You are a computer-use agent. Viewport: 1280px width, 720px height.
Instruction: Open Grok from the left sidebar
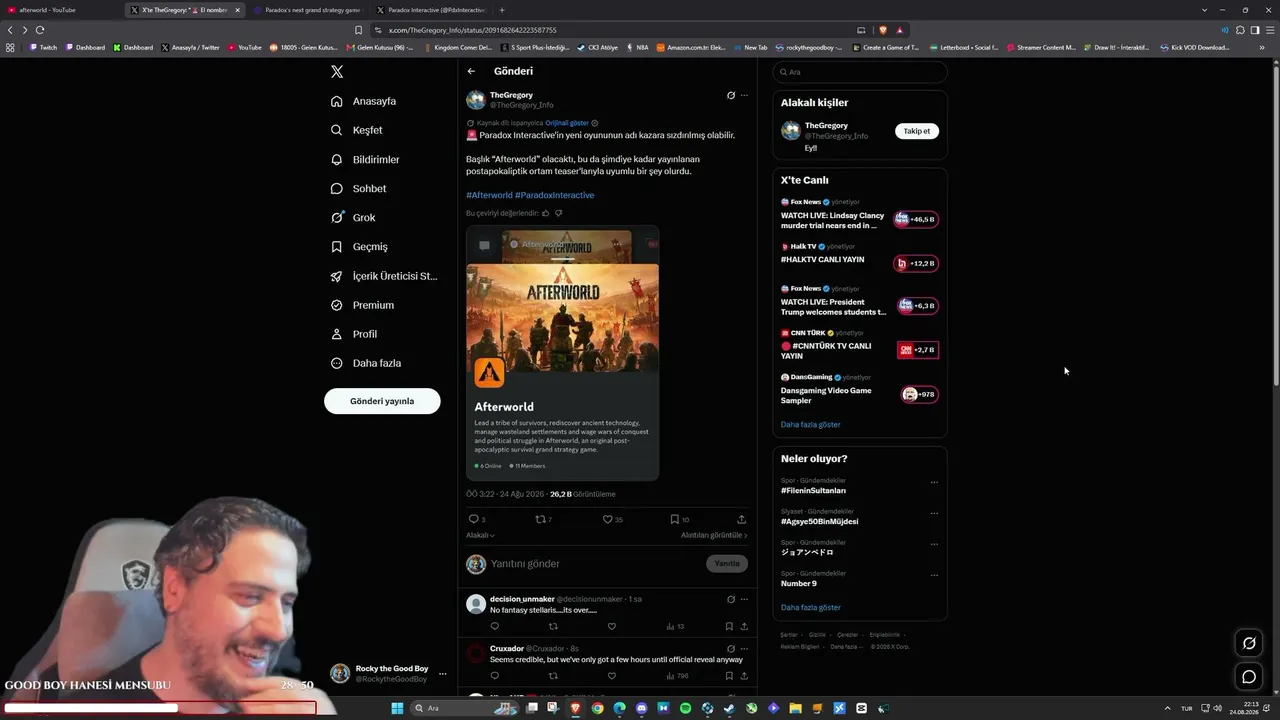[x=353, y=217]
